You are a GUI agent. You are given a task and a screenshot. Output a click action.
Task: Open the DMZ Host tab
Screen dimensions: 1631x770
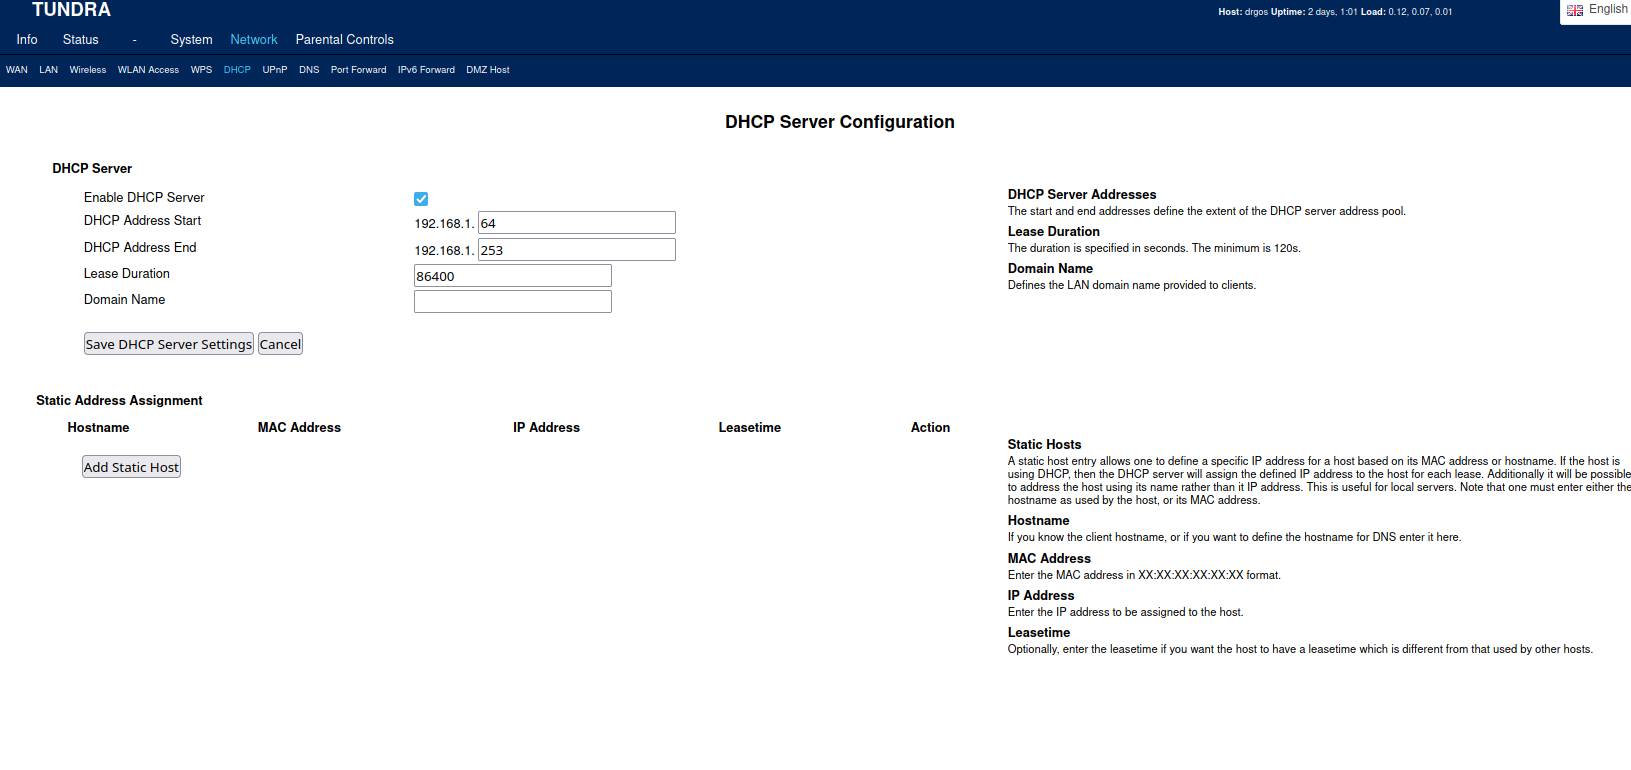(x=488, y=70)
